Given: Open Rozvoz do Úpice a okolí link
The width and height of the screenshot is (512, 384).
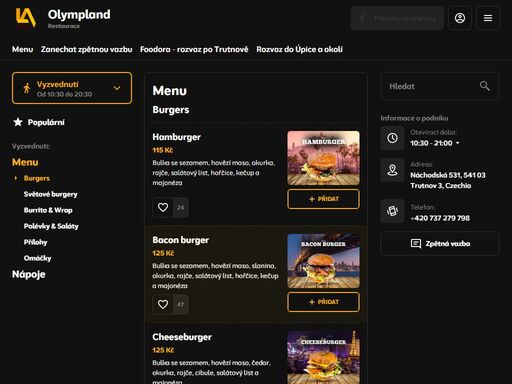Looking at the screenshot, I should [x=299, y=49].
